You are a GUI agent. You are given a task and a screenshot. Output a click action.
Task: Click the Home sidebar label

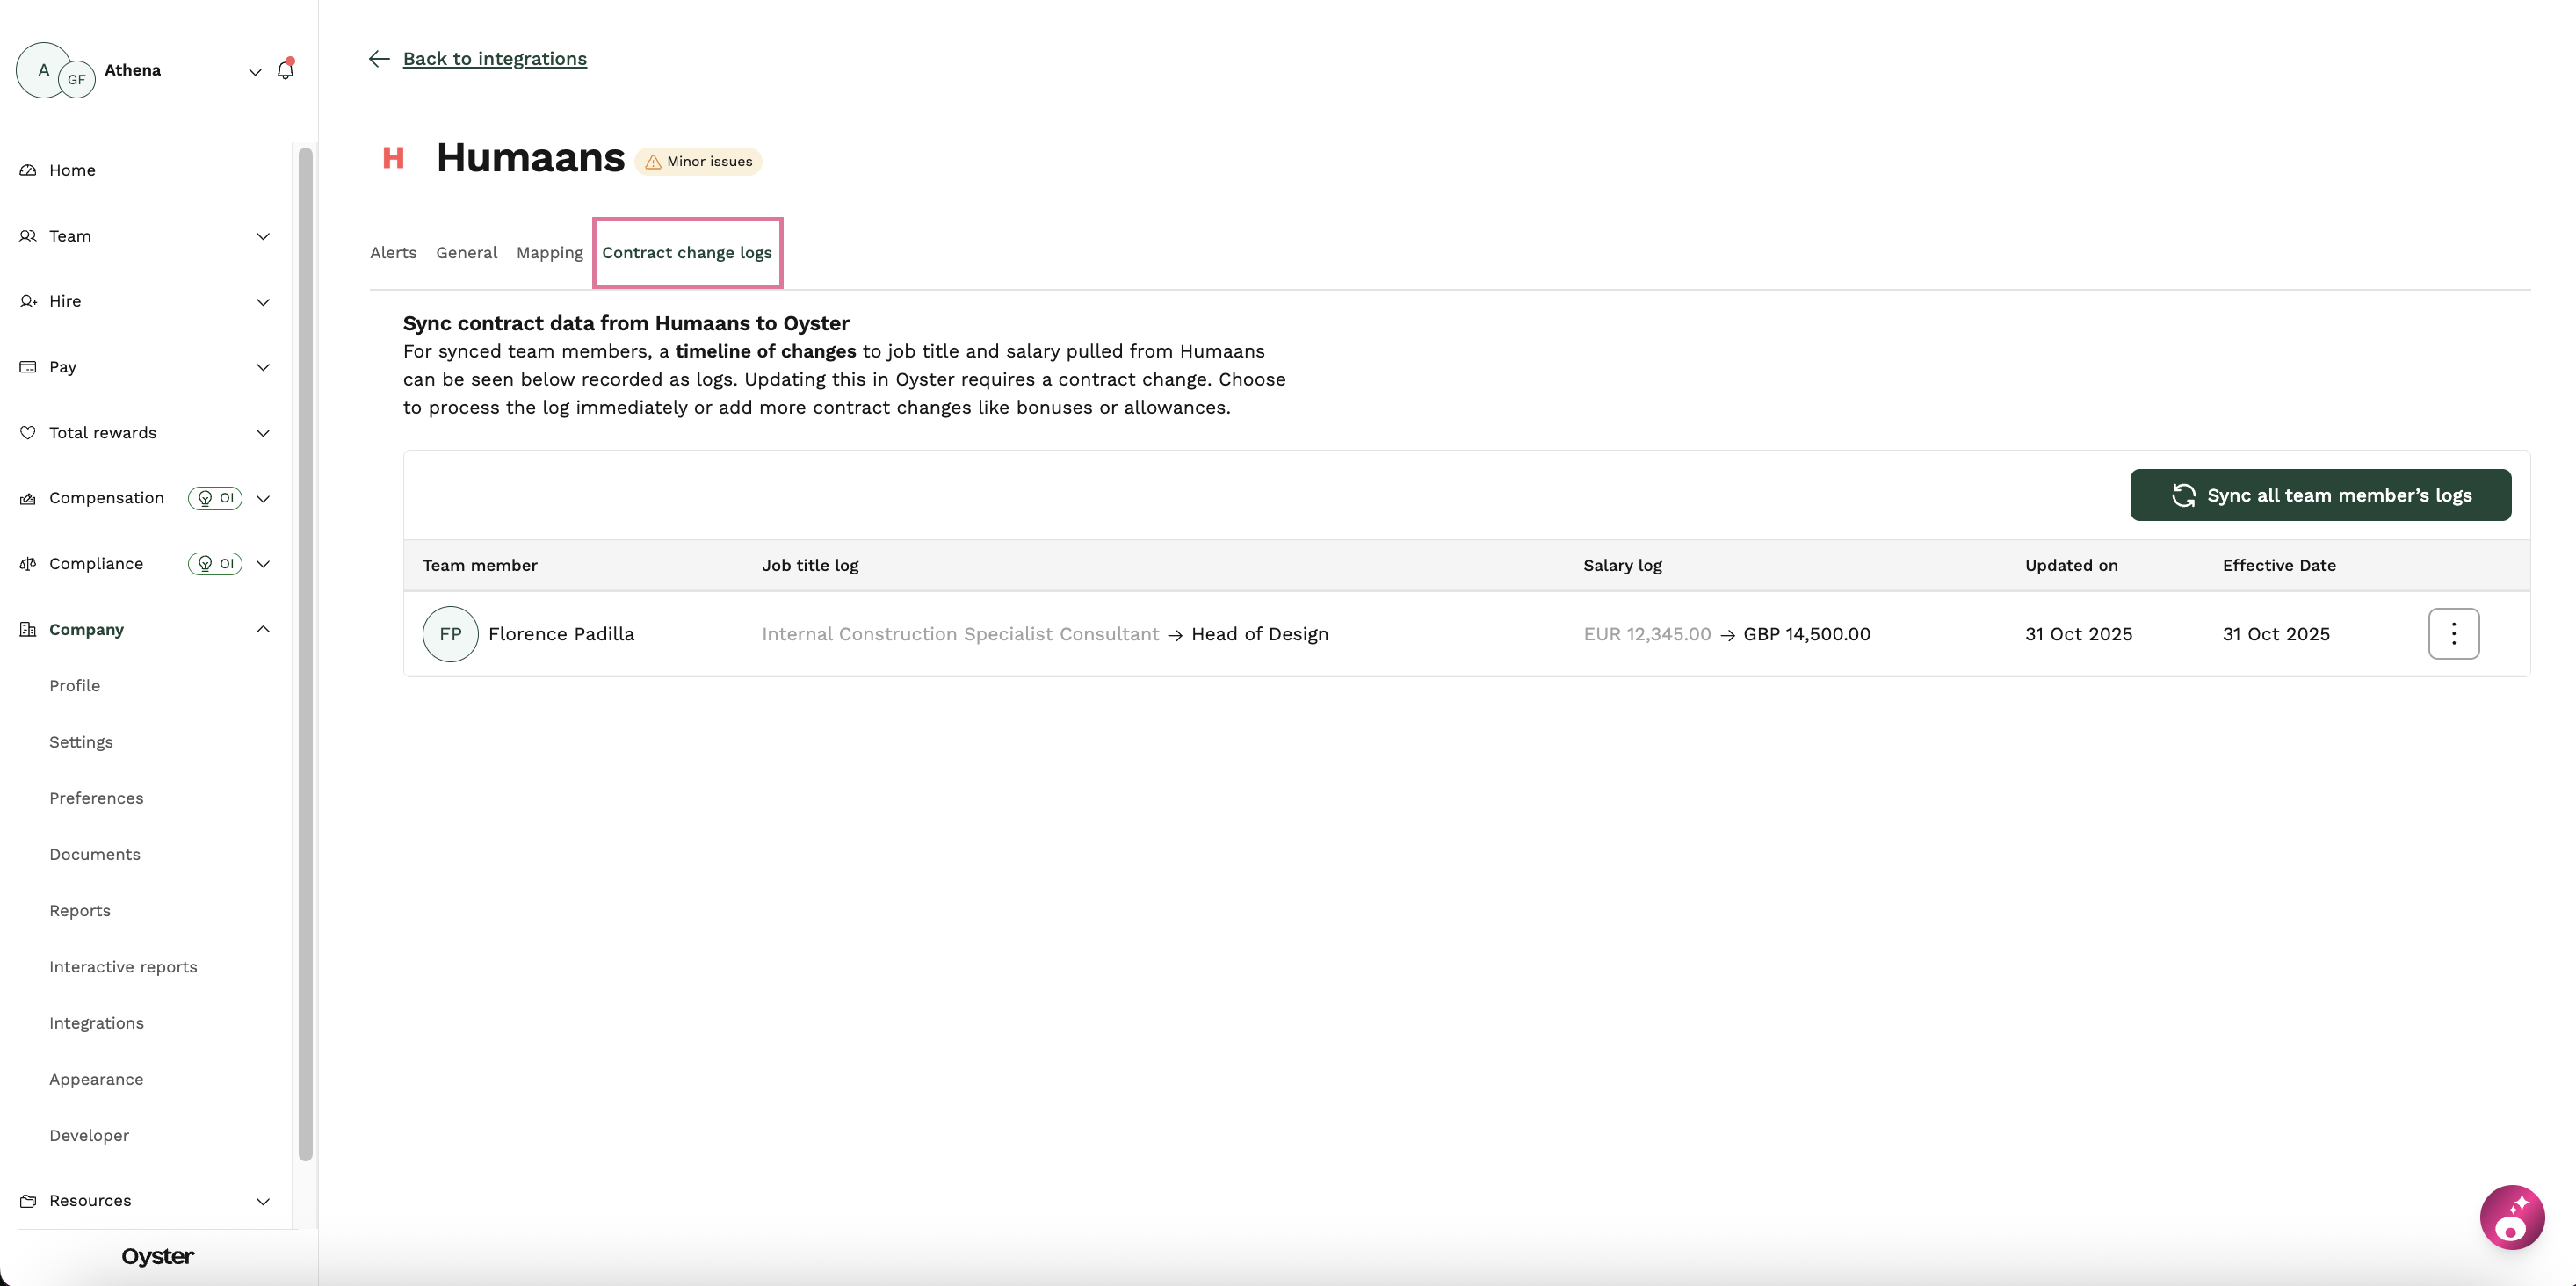pyautogui.click(x=72, y=170)
